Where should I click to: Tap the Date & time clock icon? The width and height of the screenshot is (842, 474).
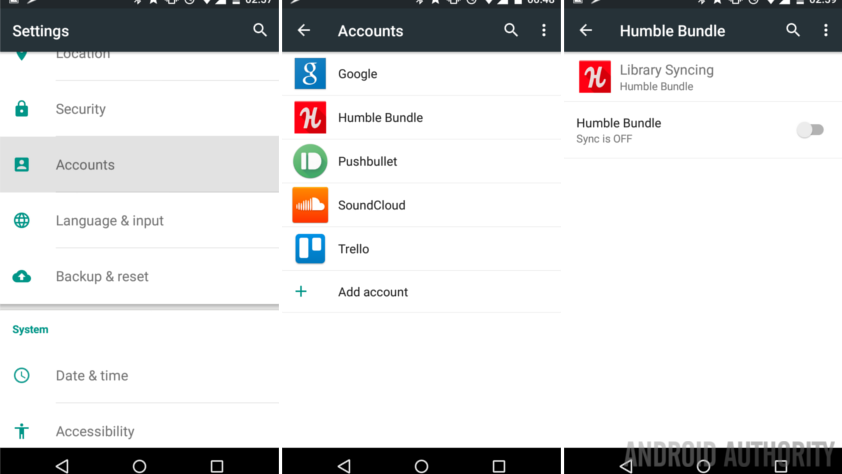(21, 375)
